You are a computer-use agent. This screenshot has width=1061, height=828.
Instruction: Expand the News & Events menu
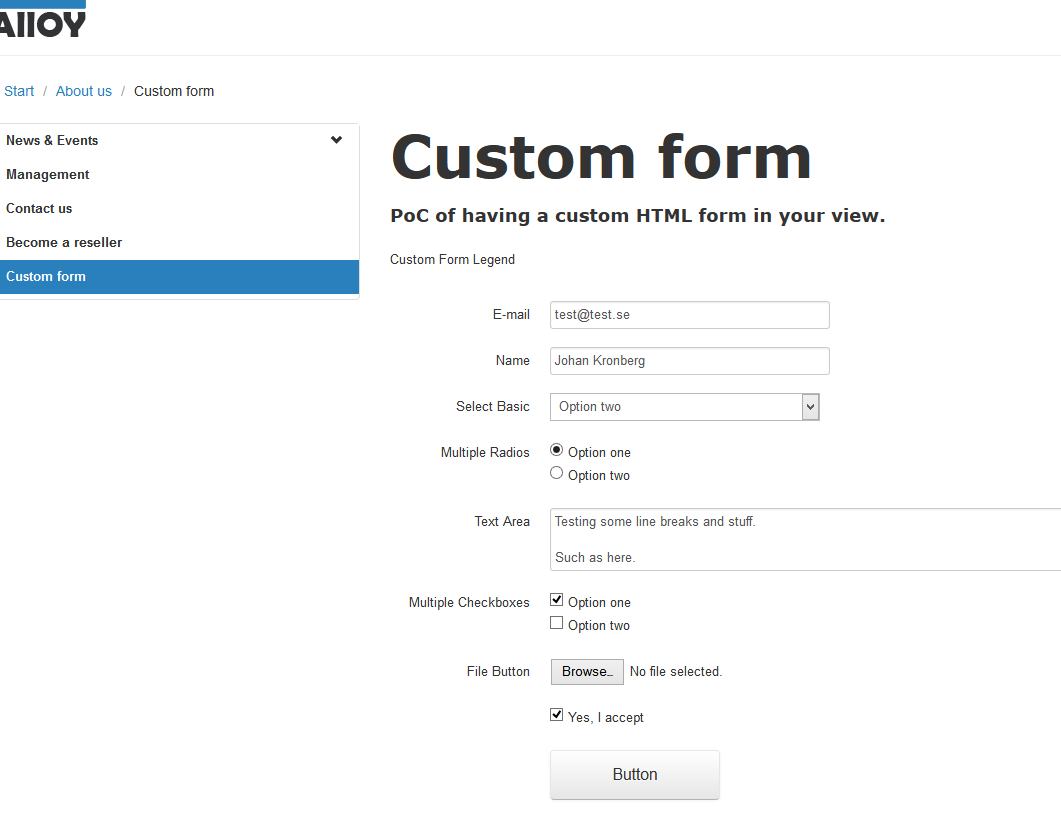click(x=336, y=140)
